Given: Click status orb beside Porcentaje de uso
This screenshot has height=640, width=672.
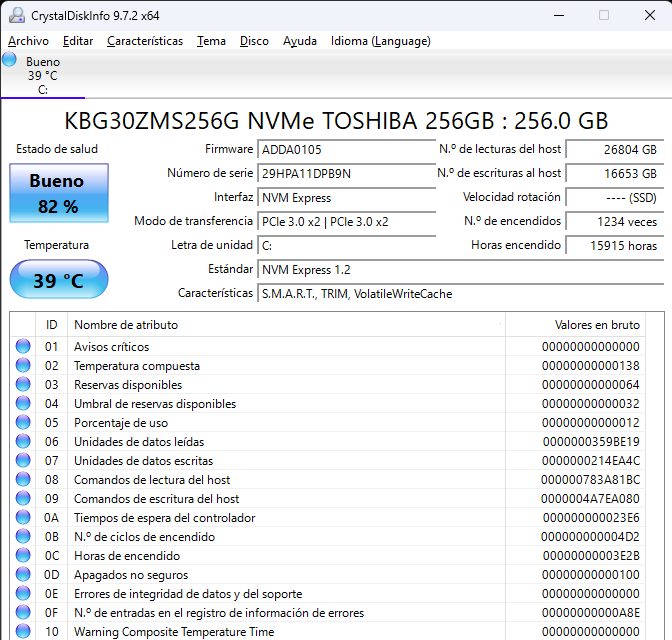Looking at the screenshot, I should 23,423.
